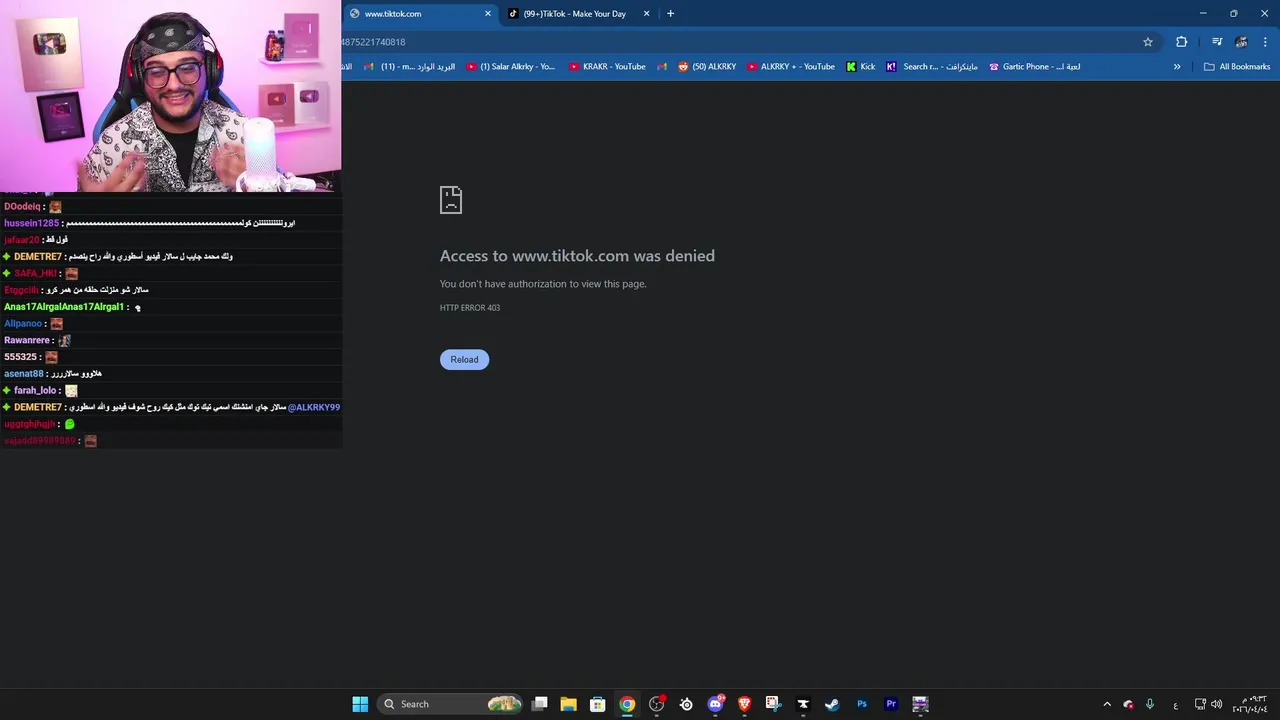Click the Gmail icon bookmark beside ALKRKY
This screenshot has width=1280, height=720.
pyautogui.click(x=662, y=67)
